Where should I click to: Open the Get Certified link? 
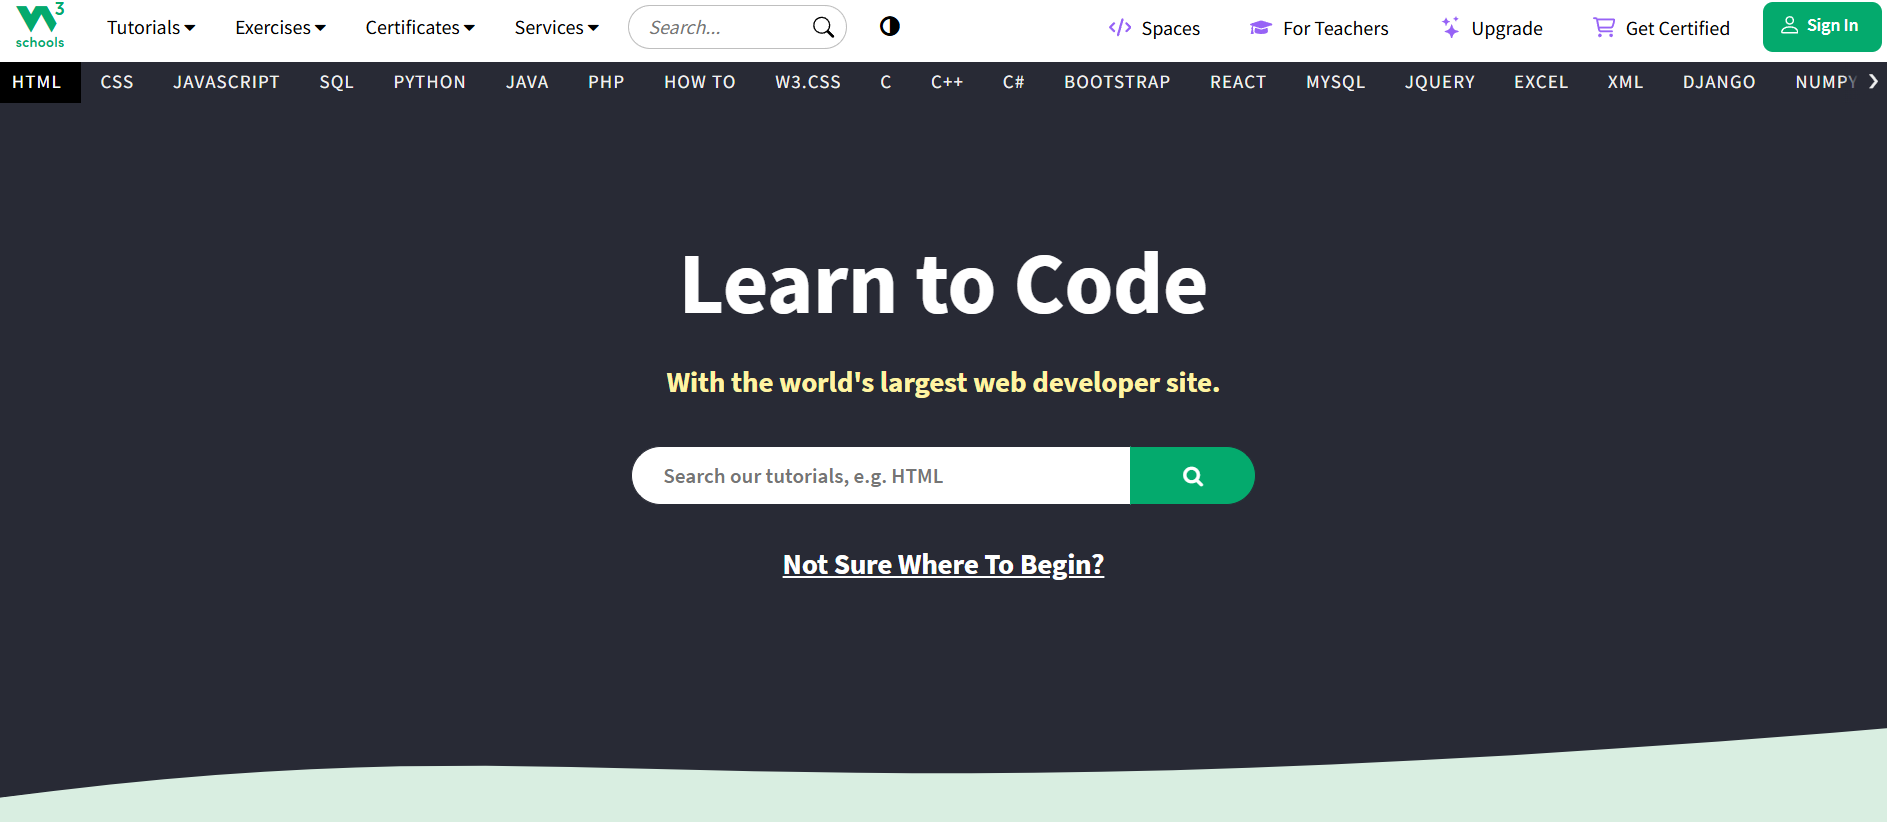pos(1661,28)
